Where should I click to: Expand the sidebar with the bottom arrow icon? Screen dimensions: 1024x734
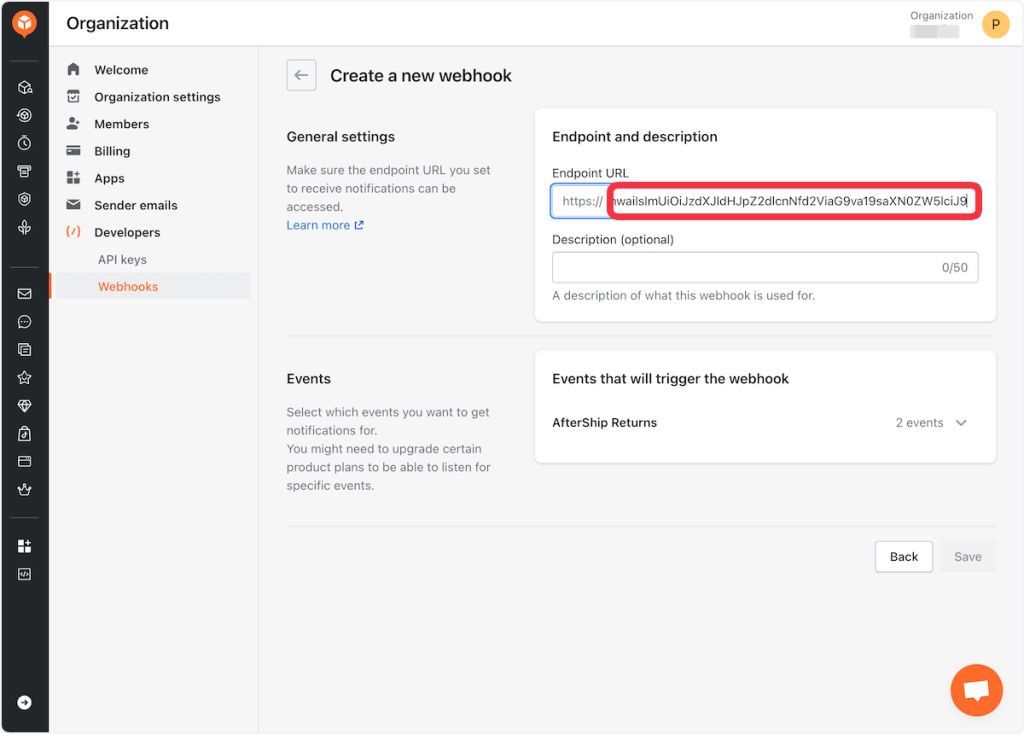(x=25, y=702)
